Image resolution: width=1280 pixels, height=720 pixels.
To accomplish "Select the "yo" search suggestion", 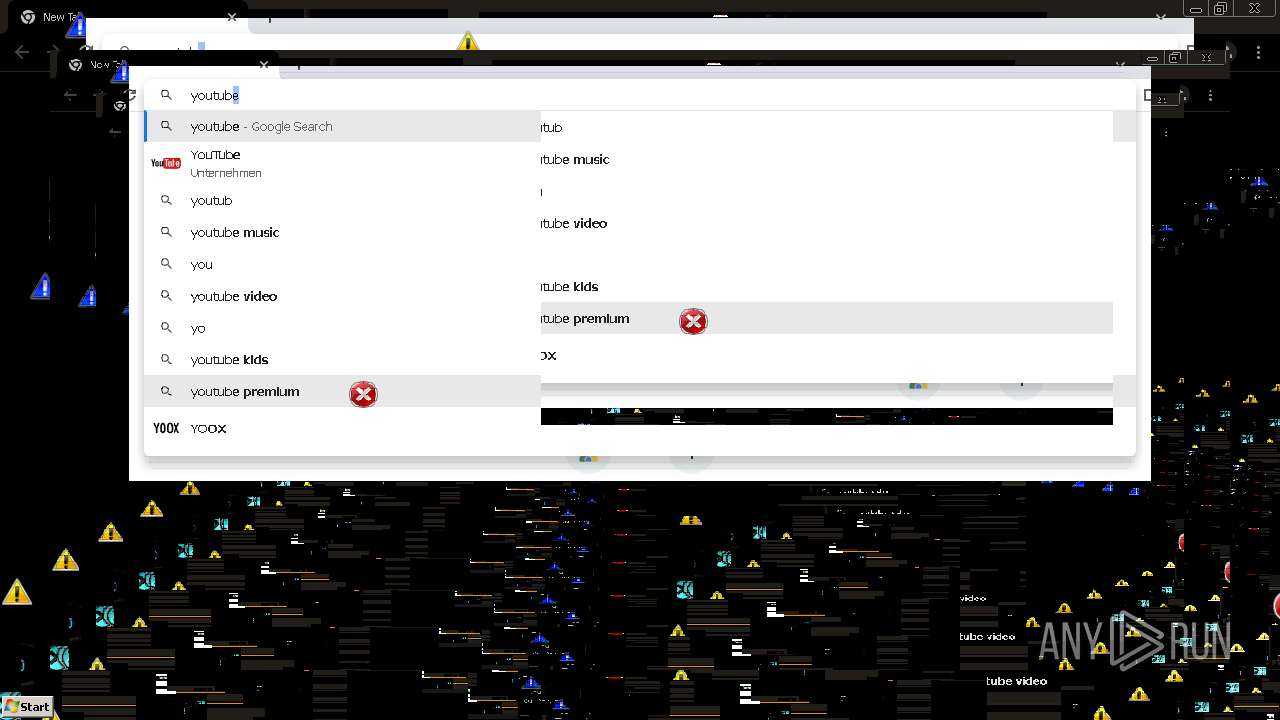I will point(342,328).
